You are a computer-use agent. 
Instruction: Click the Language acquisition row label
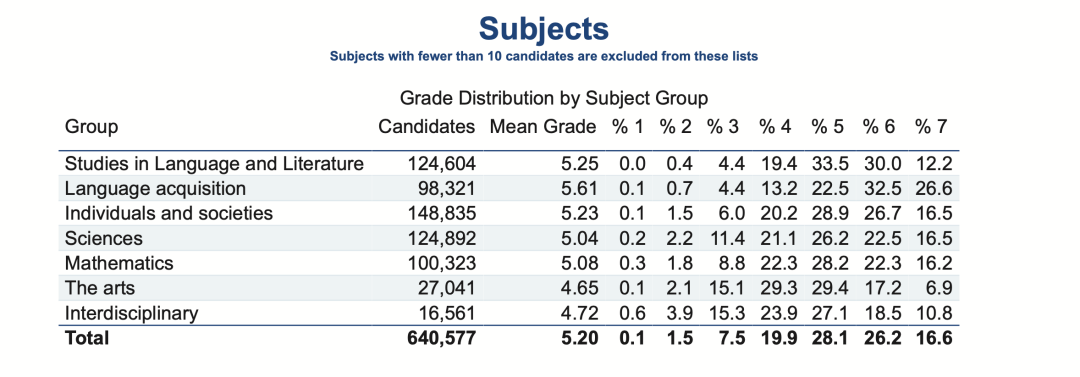coord(155,188)
